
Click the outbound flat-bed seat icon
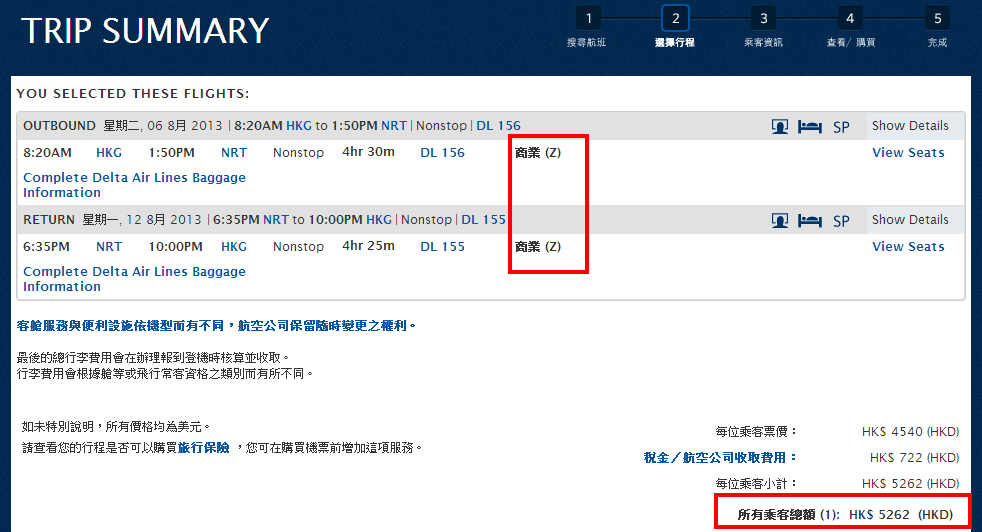tap(809, 127)
